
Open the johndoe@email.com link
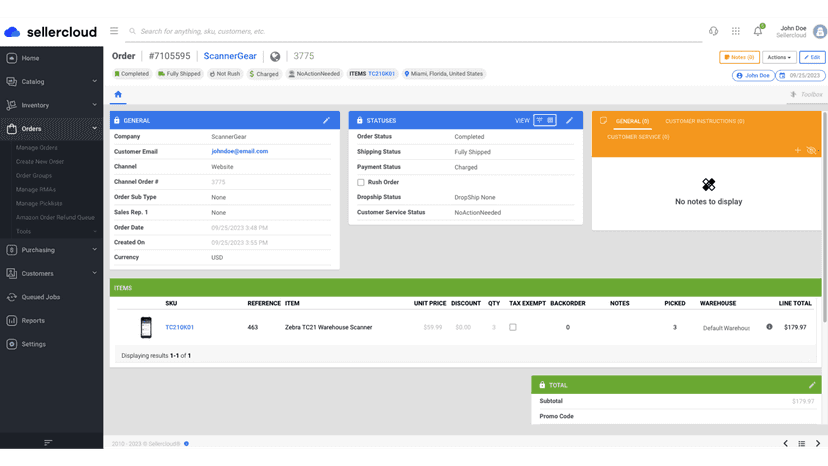coord(240,151)
